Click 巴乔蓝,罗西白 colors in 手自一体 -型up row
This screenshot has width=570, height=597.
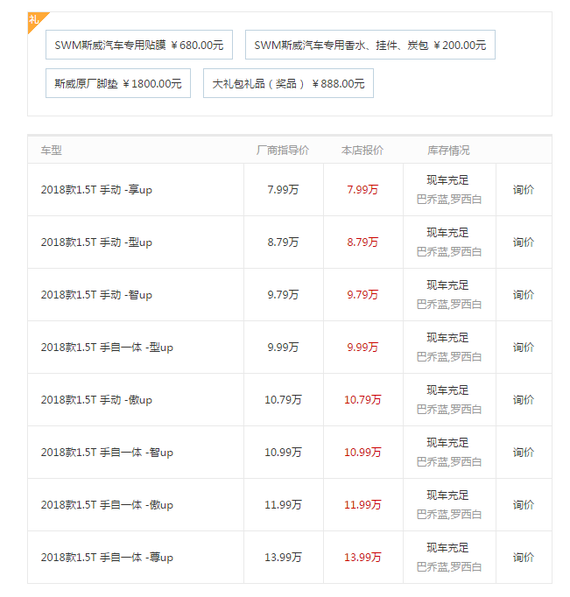[449, 357]
